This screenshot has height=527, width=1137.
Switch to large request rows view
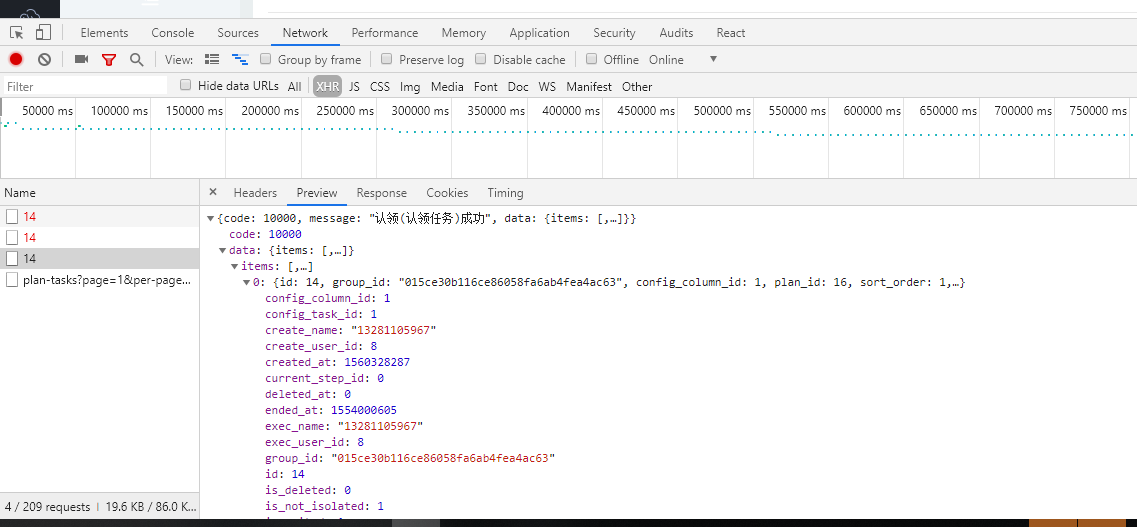pos(212,60)
